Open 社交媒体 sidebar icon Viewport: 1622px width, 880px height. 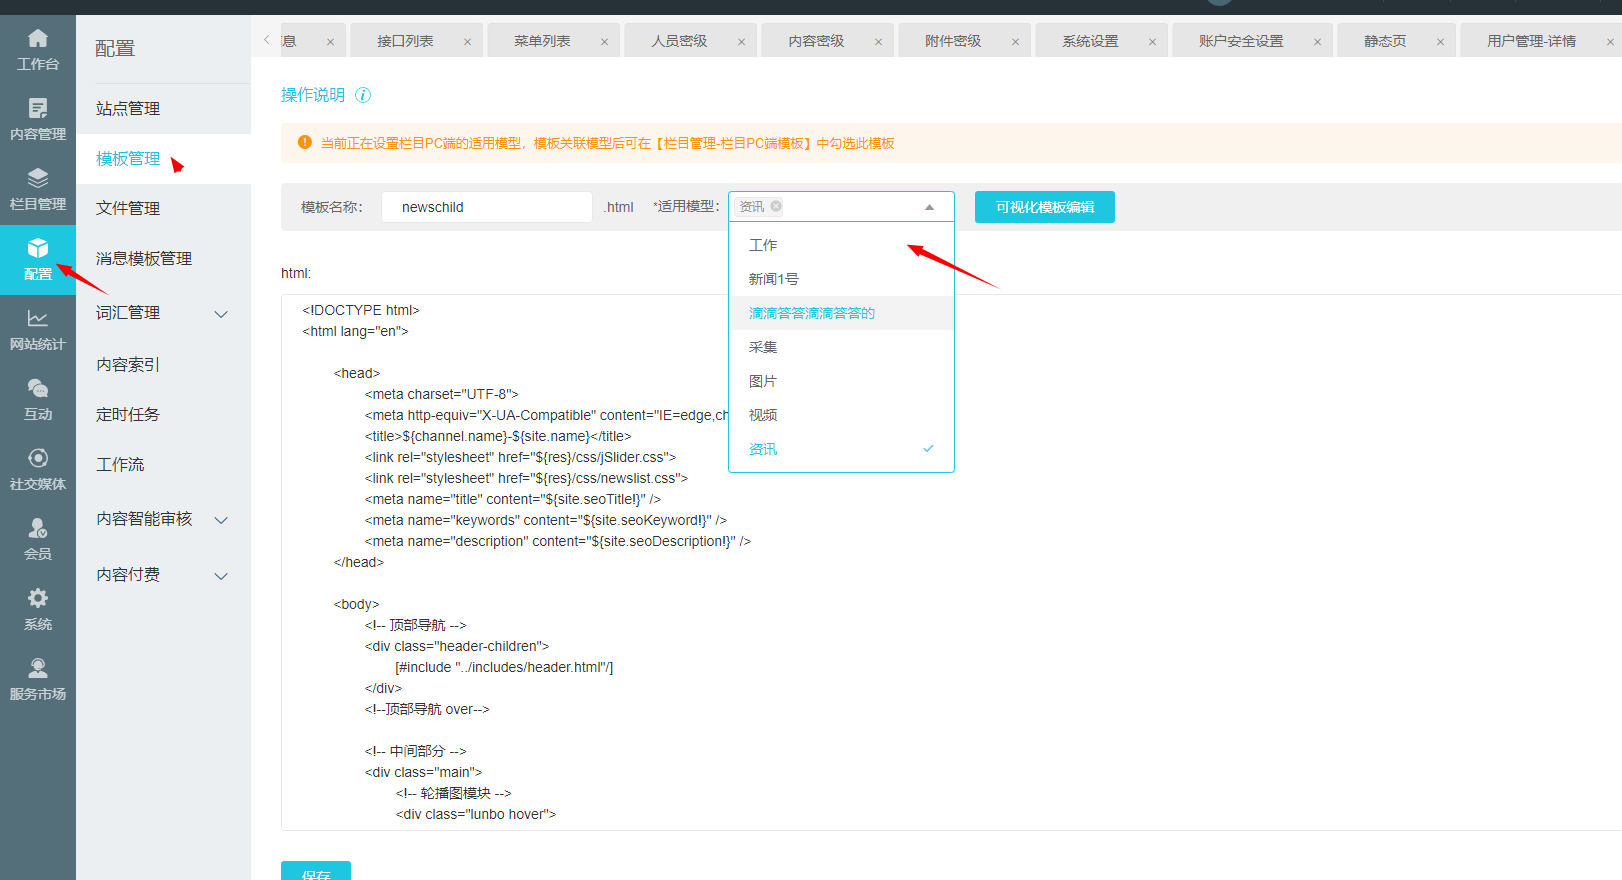38,459
